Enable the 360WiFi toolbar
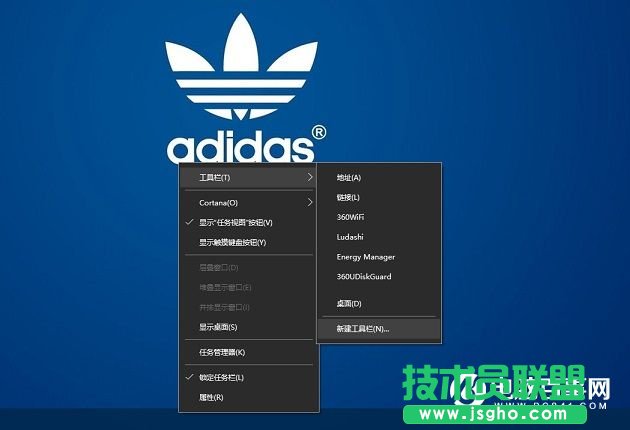The image size is (630, 430). [x=379, y=217]
